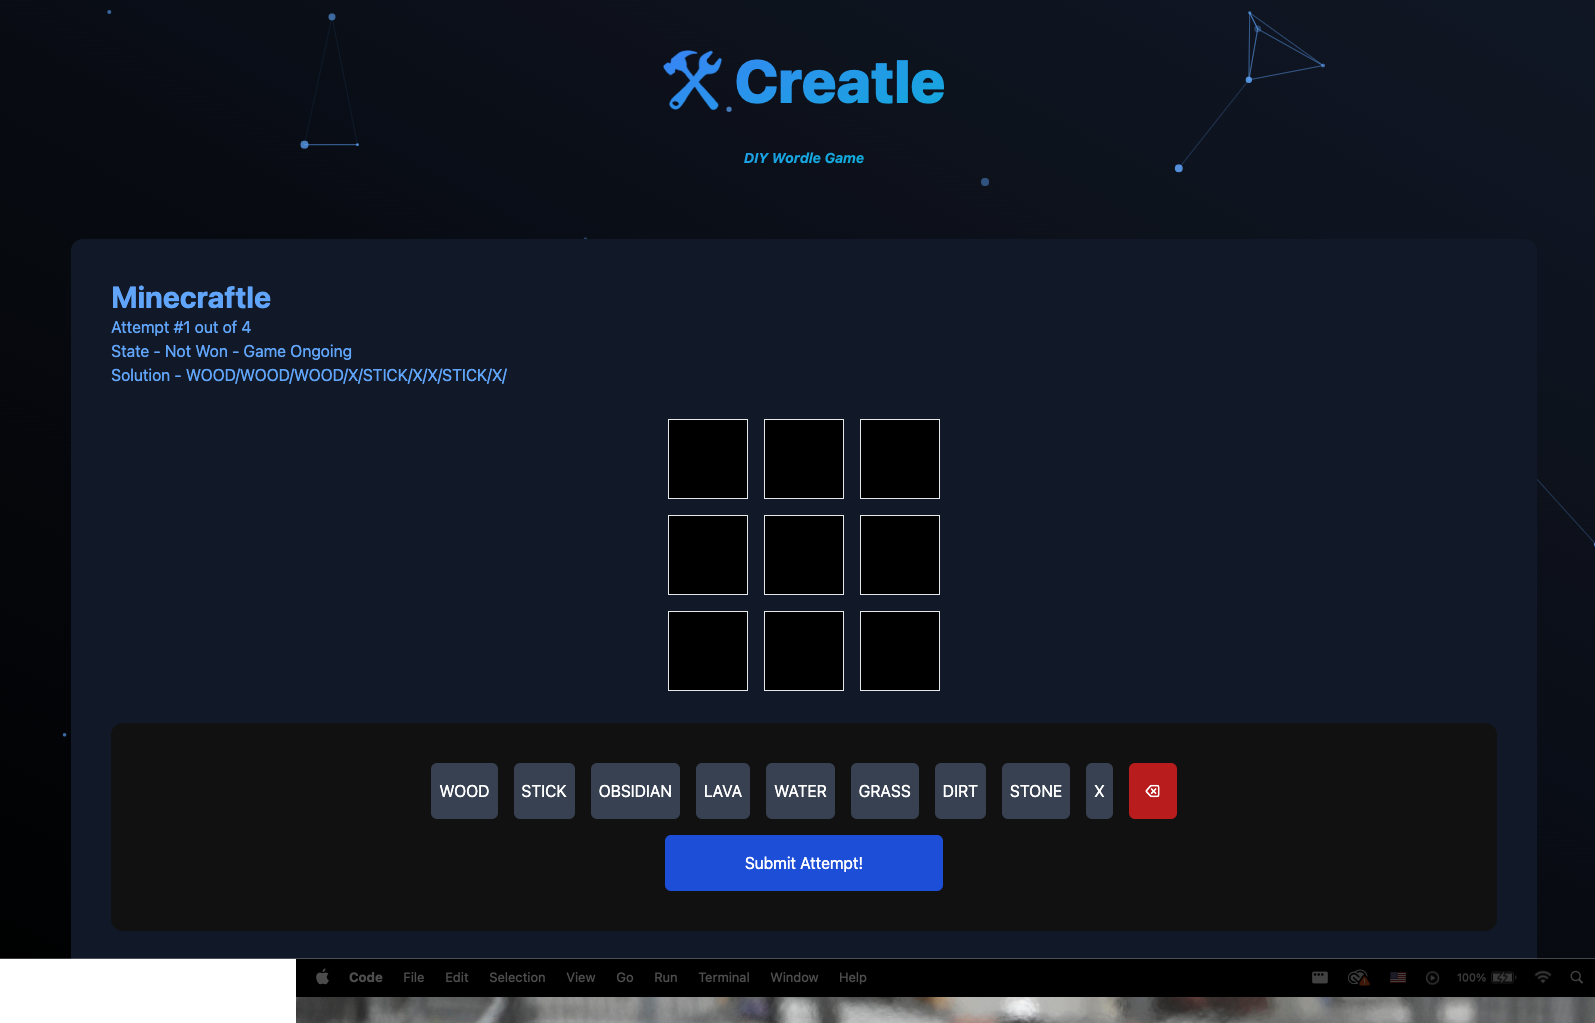This screenshot has height=1023, width=1595.
Task: Open the File menu
Action: 414,977
